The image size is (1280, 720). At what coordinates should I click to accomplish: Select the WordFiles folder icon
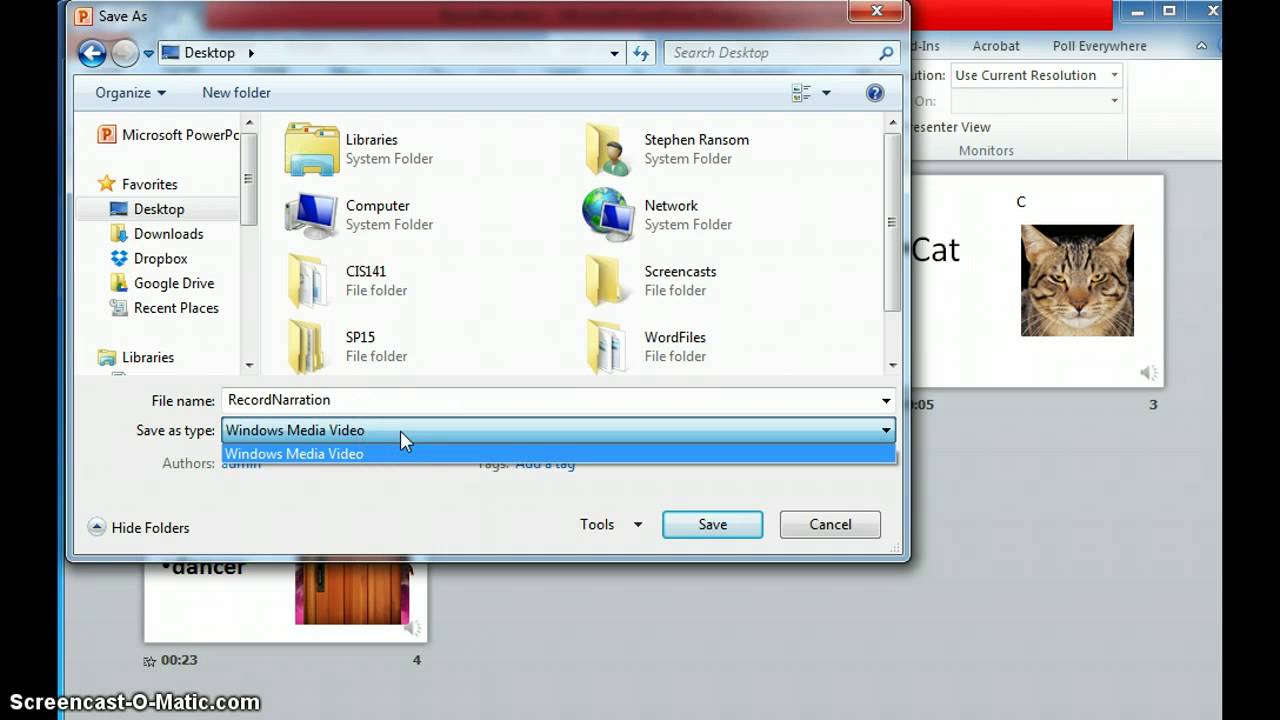tap(607, 346)
